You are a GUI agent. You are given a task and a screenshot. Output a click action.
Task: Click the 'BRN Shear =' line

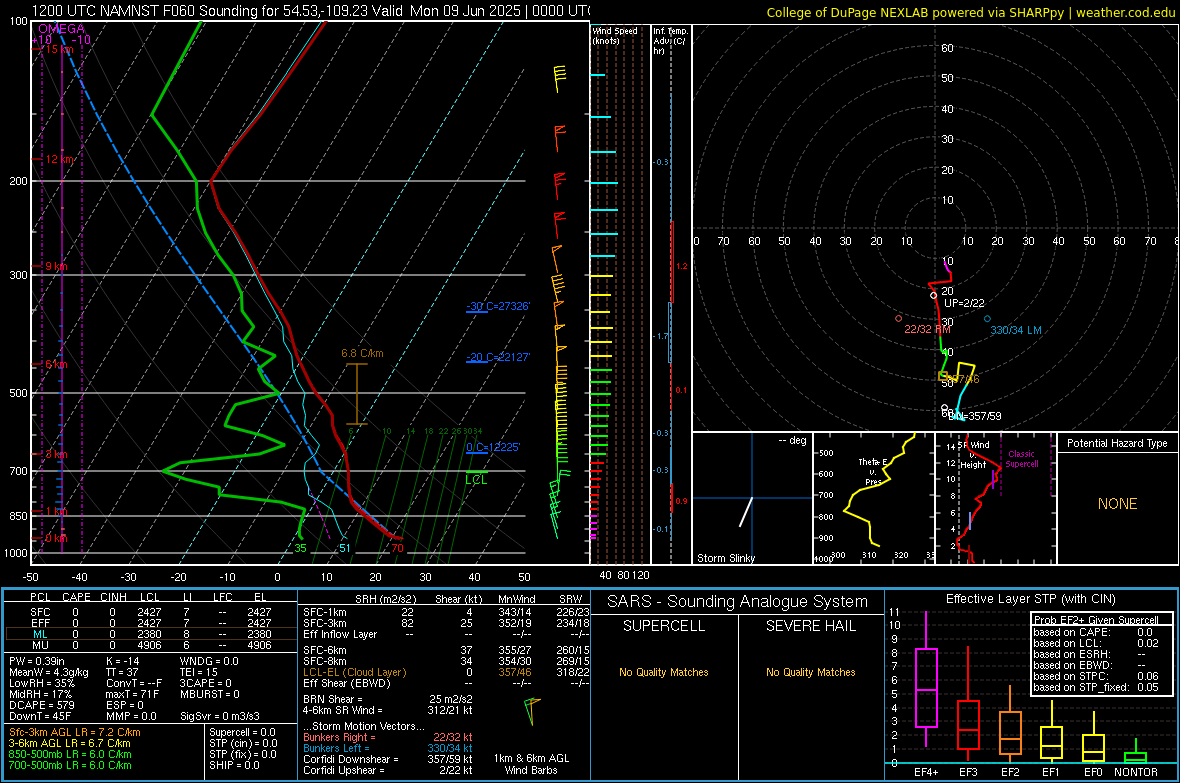coord(388,699)
